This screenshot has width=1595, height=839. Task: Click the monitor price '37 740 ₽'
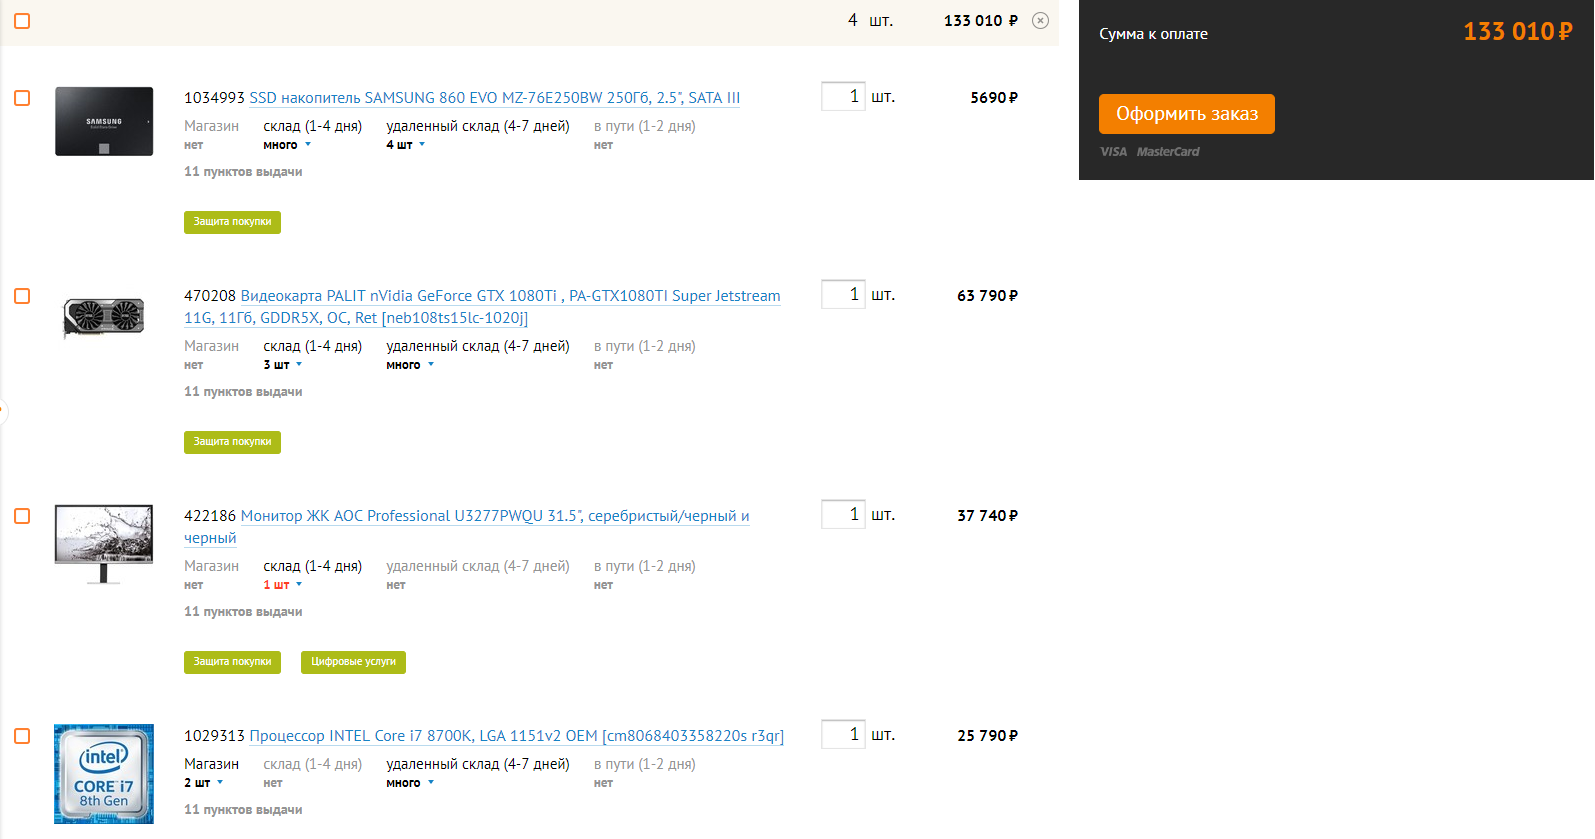(988, 516)
